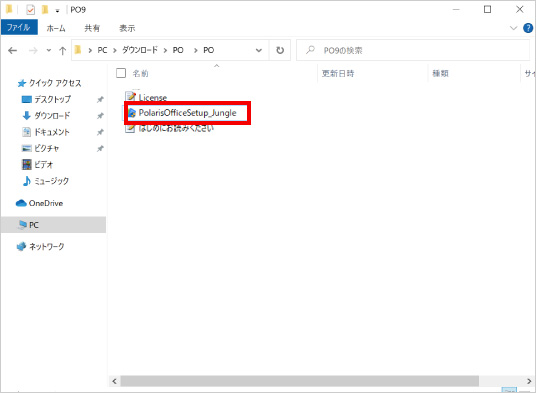
Task: Open the help question mark icon
Action: [528, 28]
